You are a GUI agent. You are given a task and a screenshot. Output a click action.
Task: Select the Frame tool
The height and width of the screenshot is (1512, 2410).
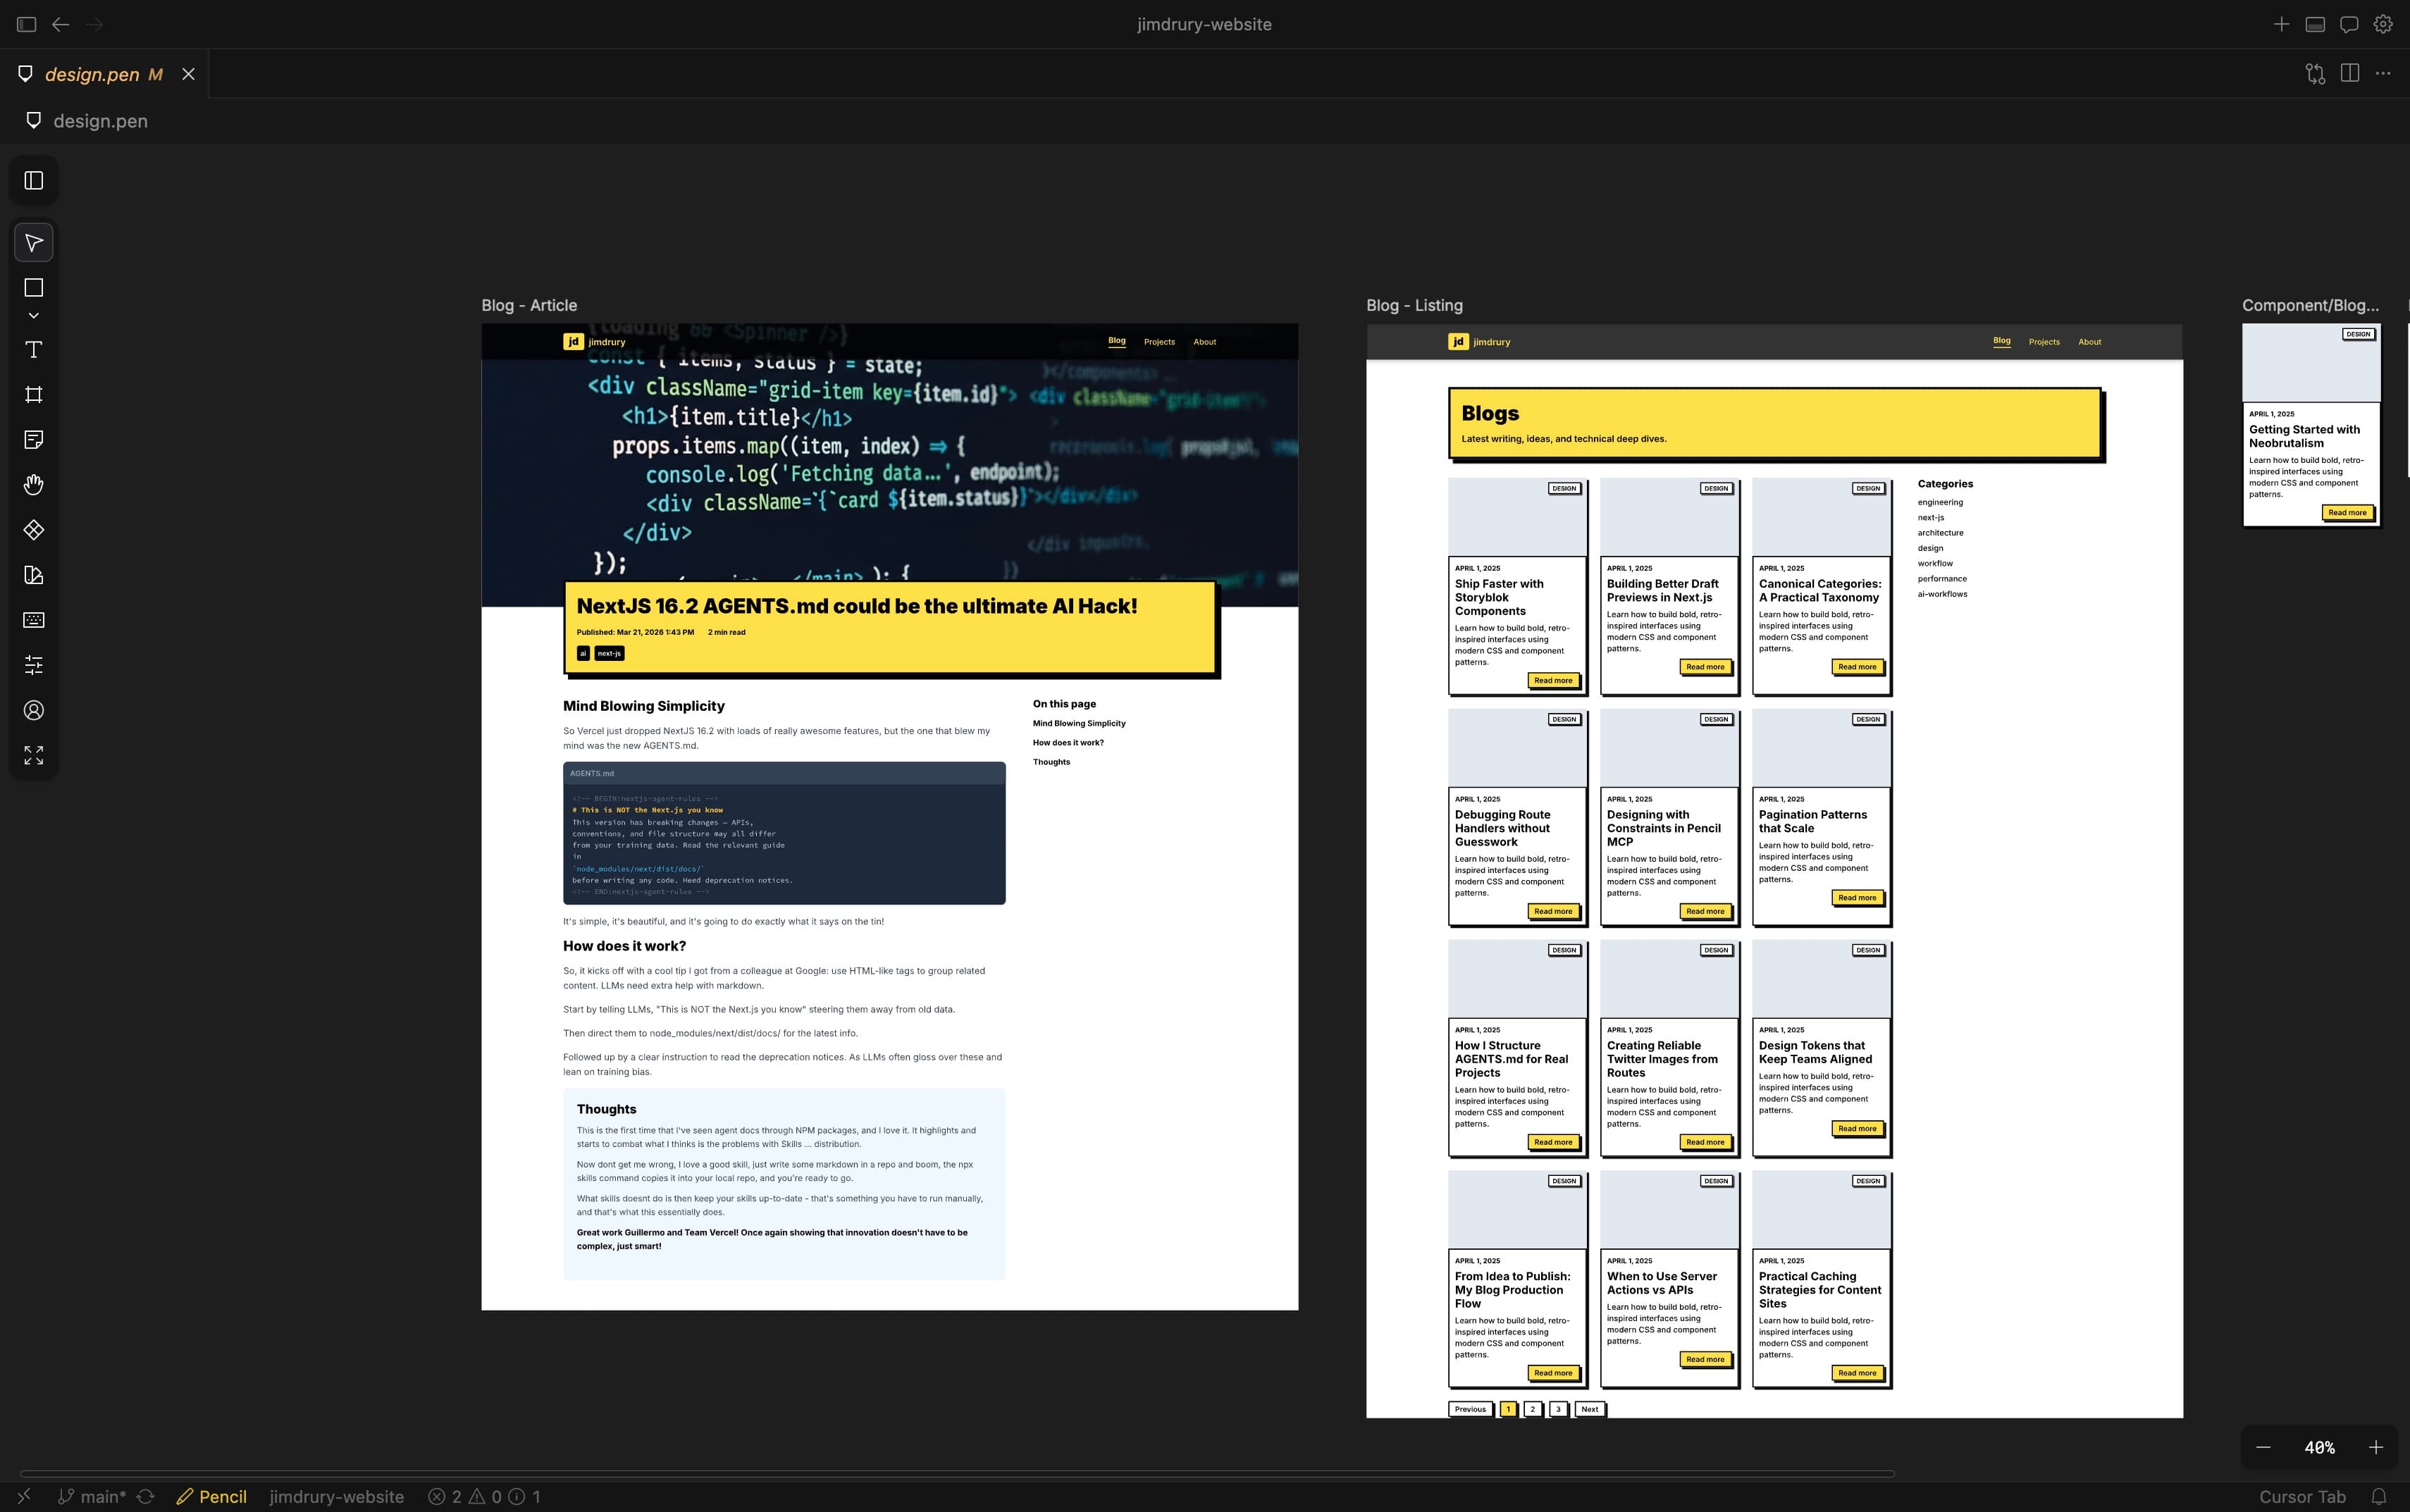pyautogui.click(x=34, y=394)
